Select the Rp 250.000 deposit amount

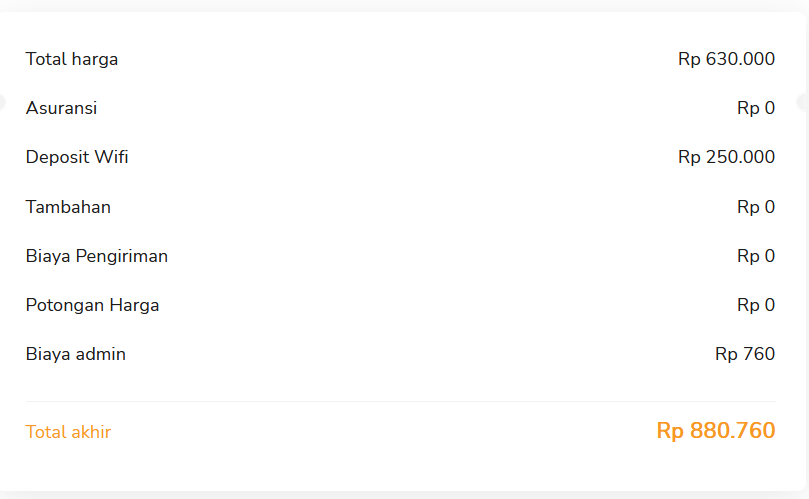(726, 157)
